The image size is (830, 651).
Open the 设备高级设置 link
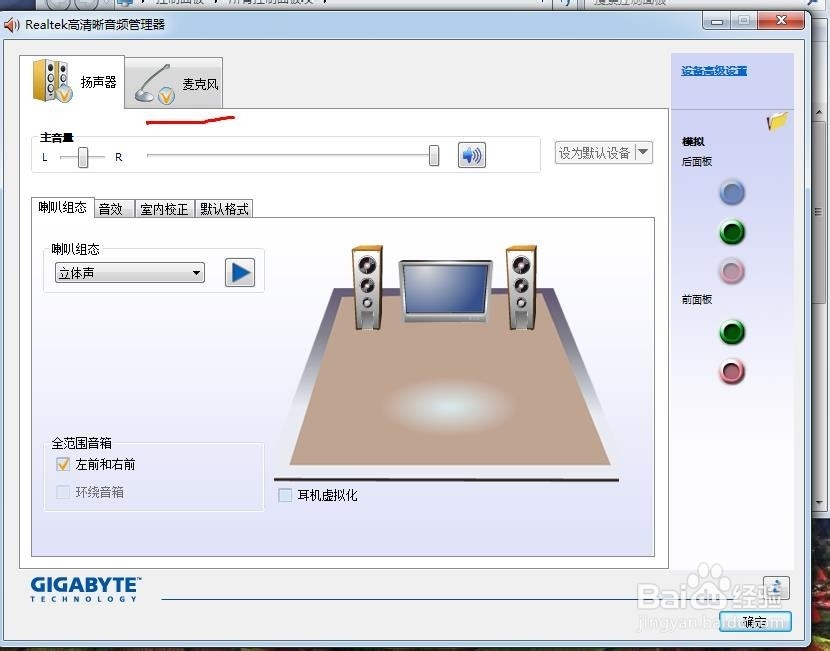(x=714, y=70)
